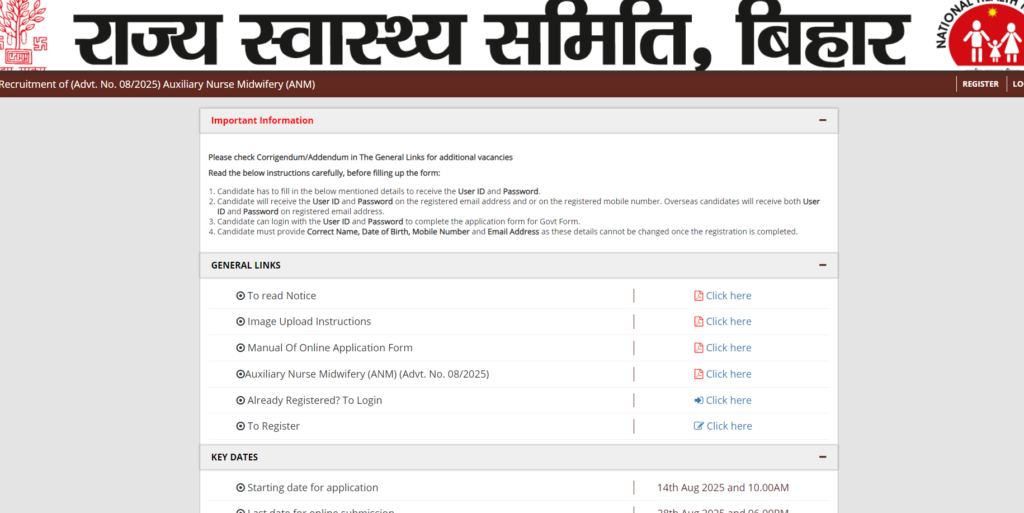This screenshot has width=1024, height=513.
Task: Collapse the GENERAL LINKS section
Action: [822, 265]
